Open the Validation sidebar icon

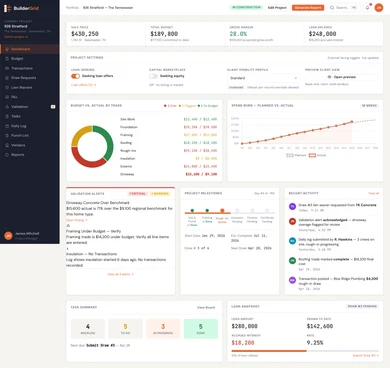pyautogui.click(x=7, y=107)
